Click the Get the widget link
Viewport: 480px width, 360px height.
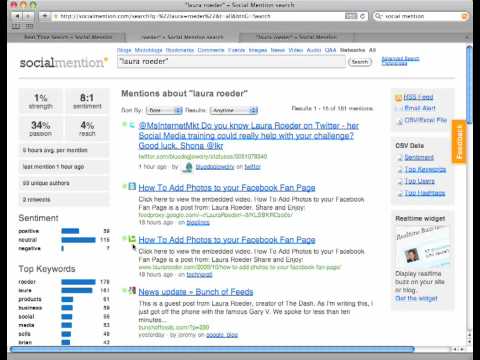tap(416, 298)
